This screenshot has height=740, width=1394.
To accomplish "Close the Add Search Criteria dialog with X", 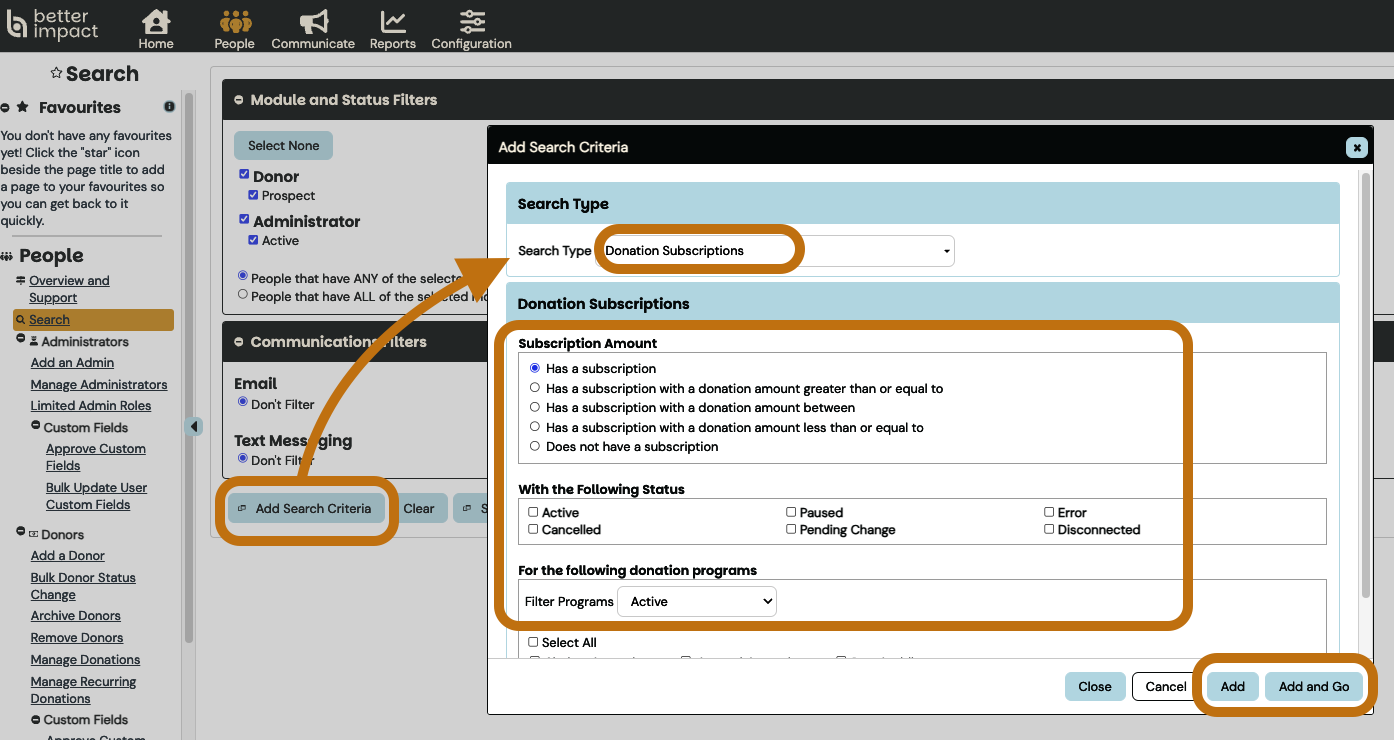I will [x=1356, y=147].
